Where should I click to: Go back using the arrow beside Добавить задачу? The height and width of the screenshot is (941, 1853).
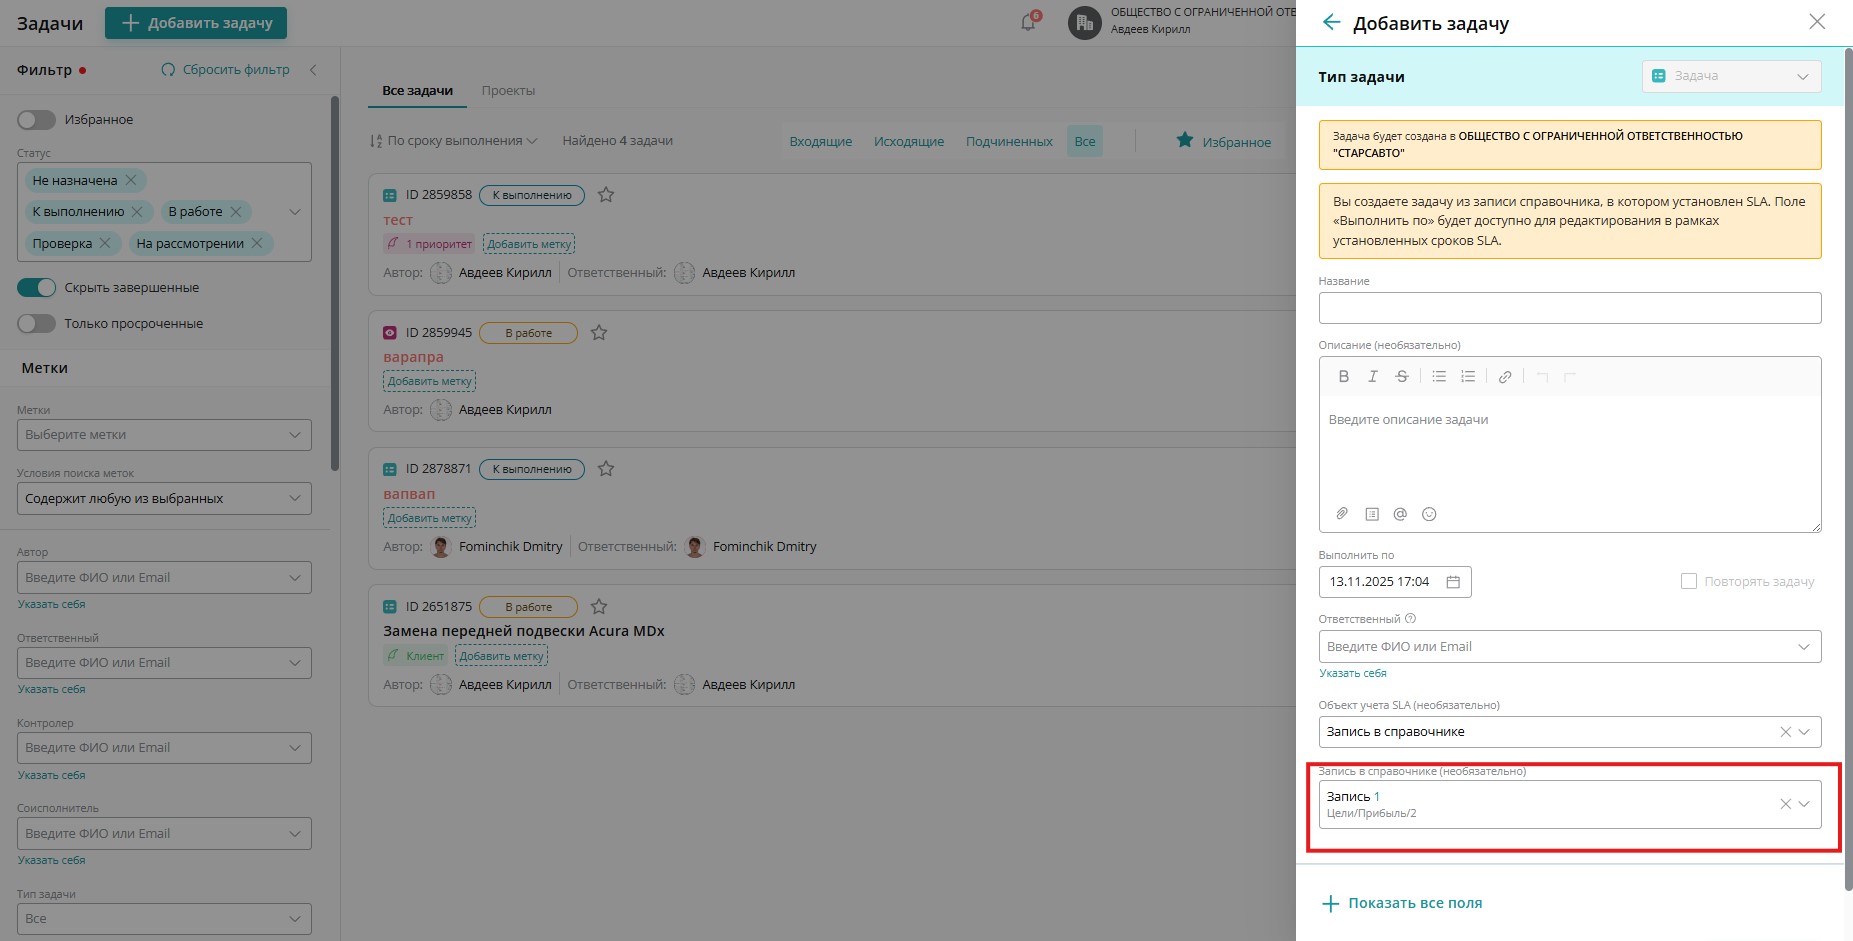click(x=1330, y=22)
